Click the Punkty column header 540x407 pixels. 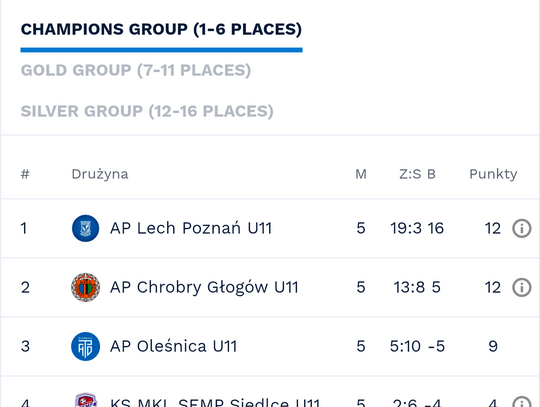coord(493,174)
